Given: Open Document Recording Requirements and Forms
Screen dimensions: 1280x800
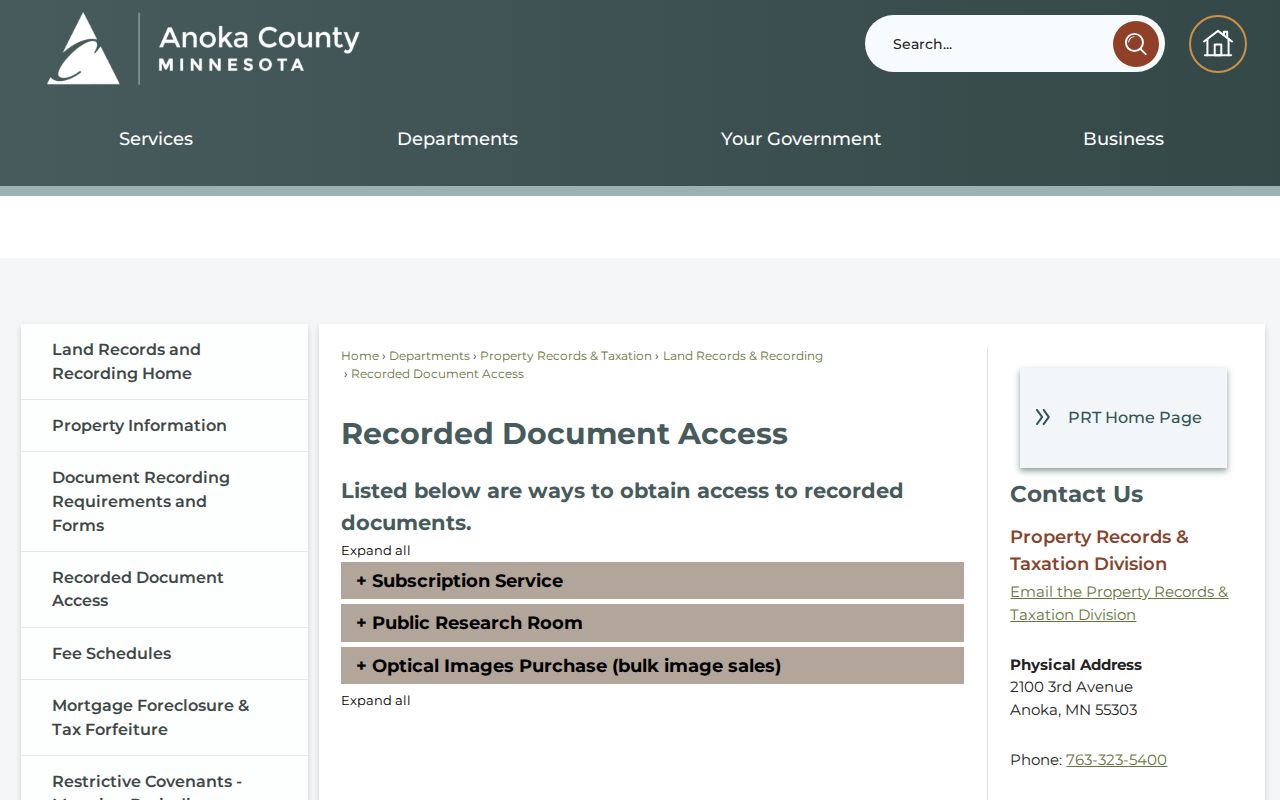Looking at the screenshot, I should pos(165,501).
